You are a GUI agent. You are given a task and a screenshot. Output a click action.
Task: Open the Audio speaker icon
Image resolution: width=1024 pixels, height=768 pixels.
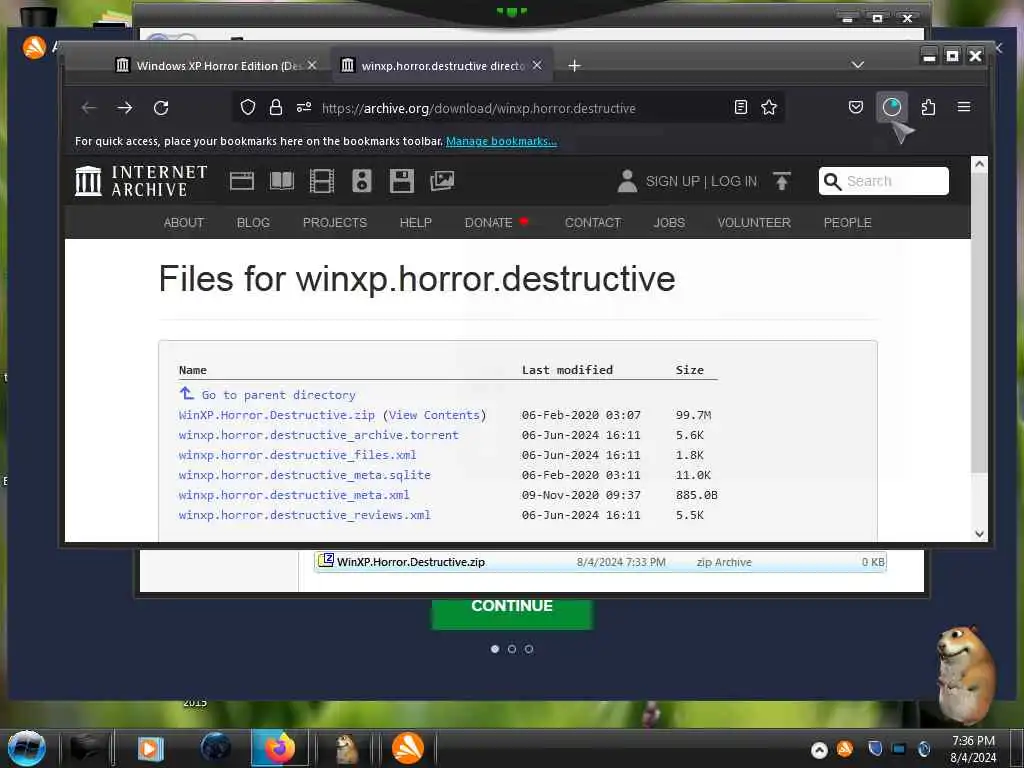coord(362,181)
